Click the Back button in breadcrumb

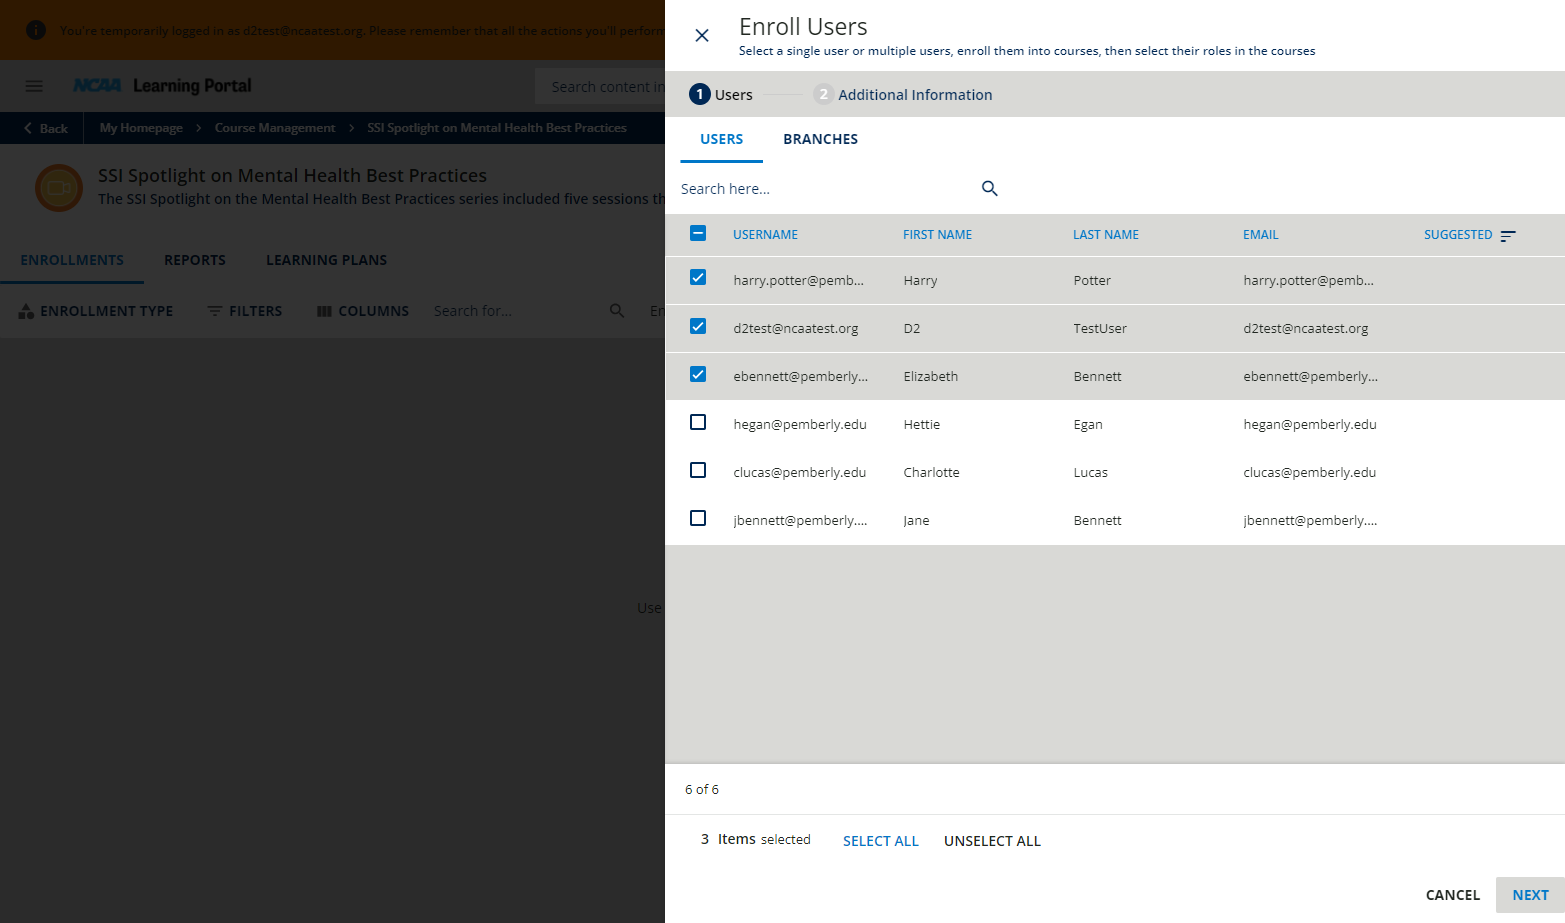tap(46, 128)
